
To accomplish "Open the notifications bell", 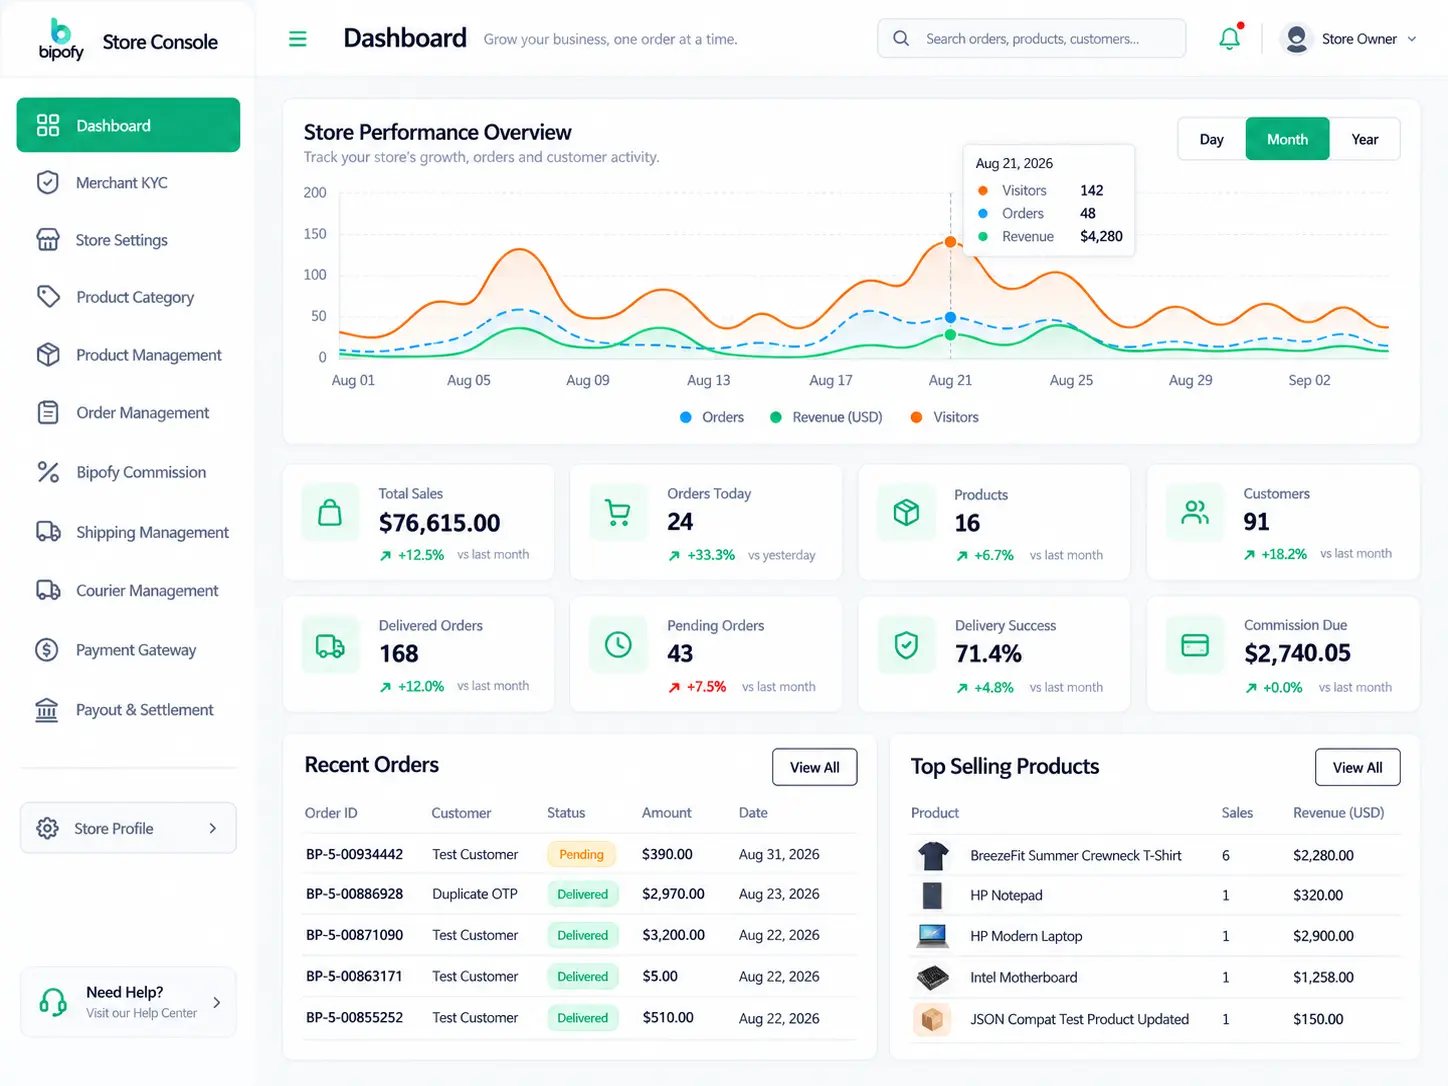I will point(1229,38).
